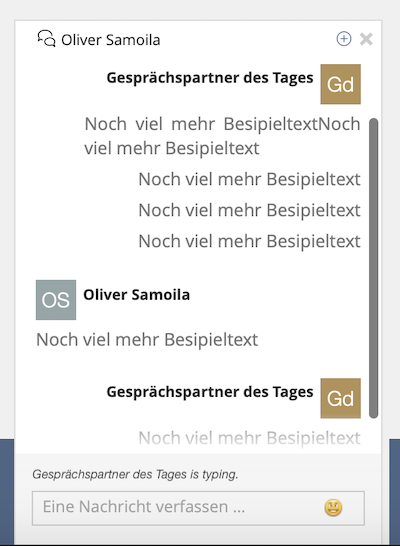Click the lower Gd avatar badge
The height and width of the screenshot is (546, 400).
340,398
